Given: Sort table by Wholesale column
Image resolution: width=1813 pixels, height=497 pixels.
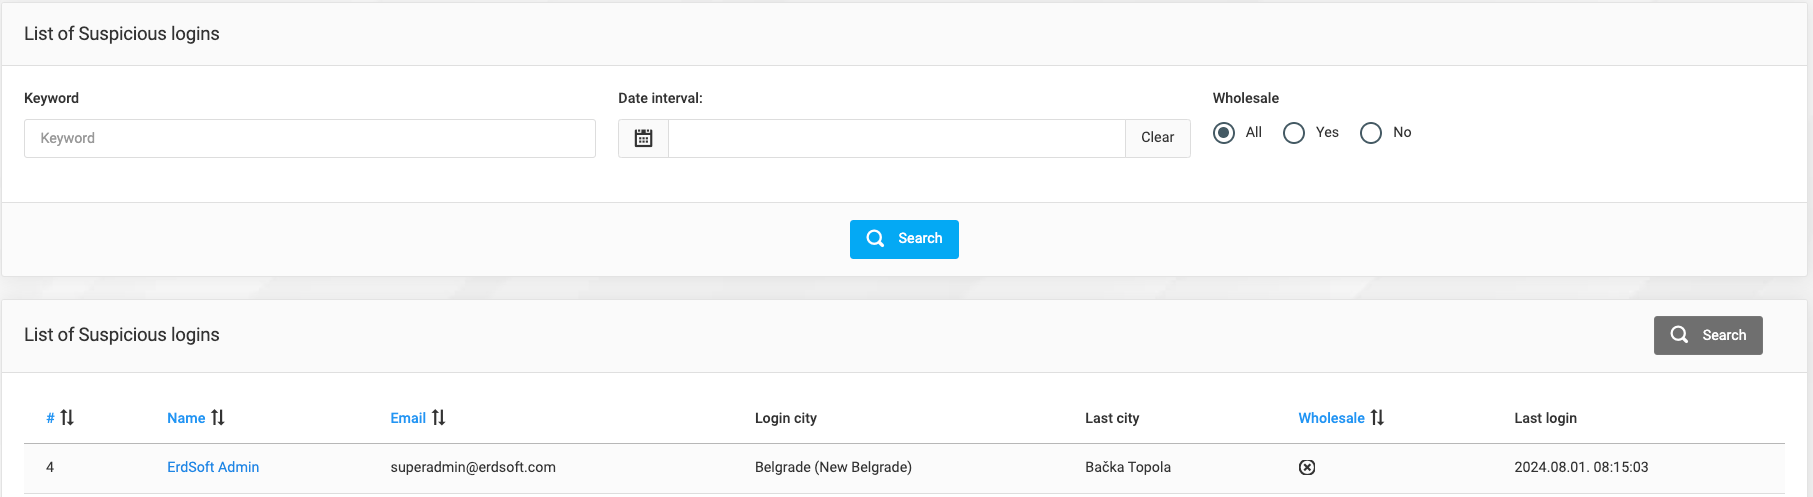Looking at the screenshot, I should click(1341, 418).
